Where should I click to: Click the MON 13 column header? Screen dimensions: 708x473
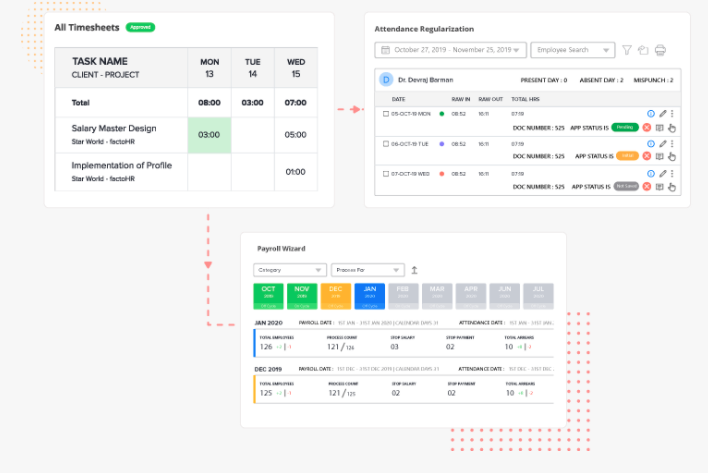click(210, 68)
